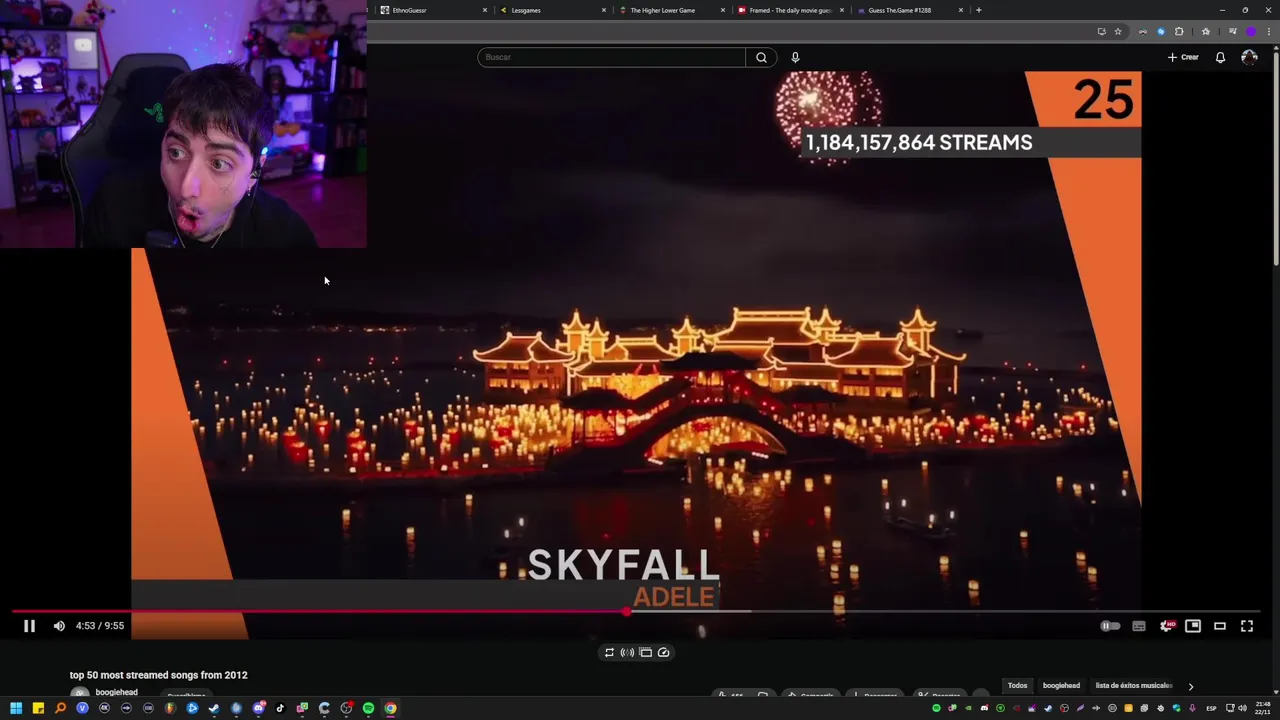Screen dimensions: 1280x720
Task: Switch to the EthnoGuessr tab
Action: [x=432, y=10]
